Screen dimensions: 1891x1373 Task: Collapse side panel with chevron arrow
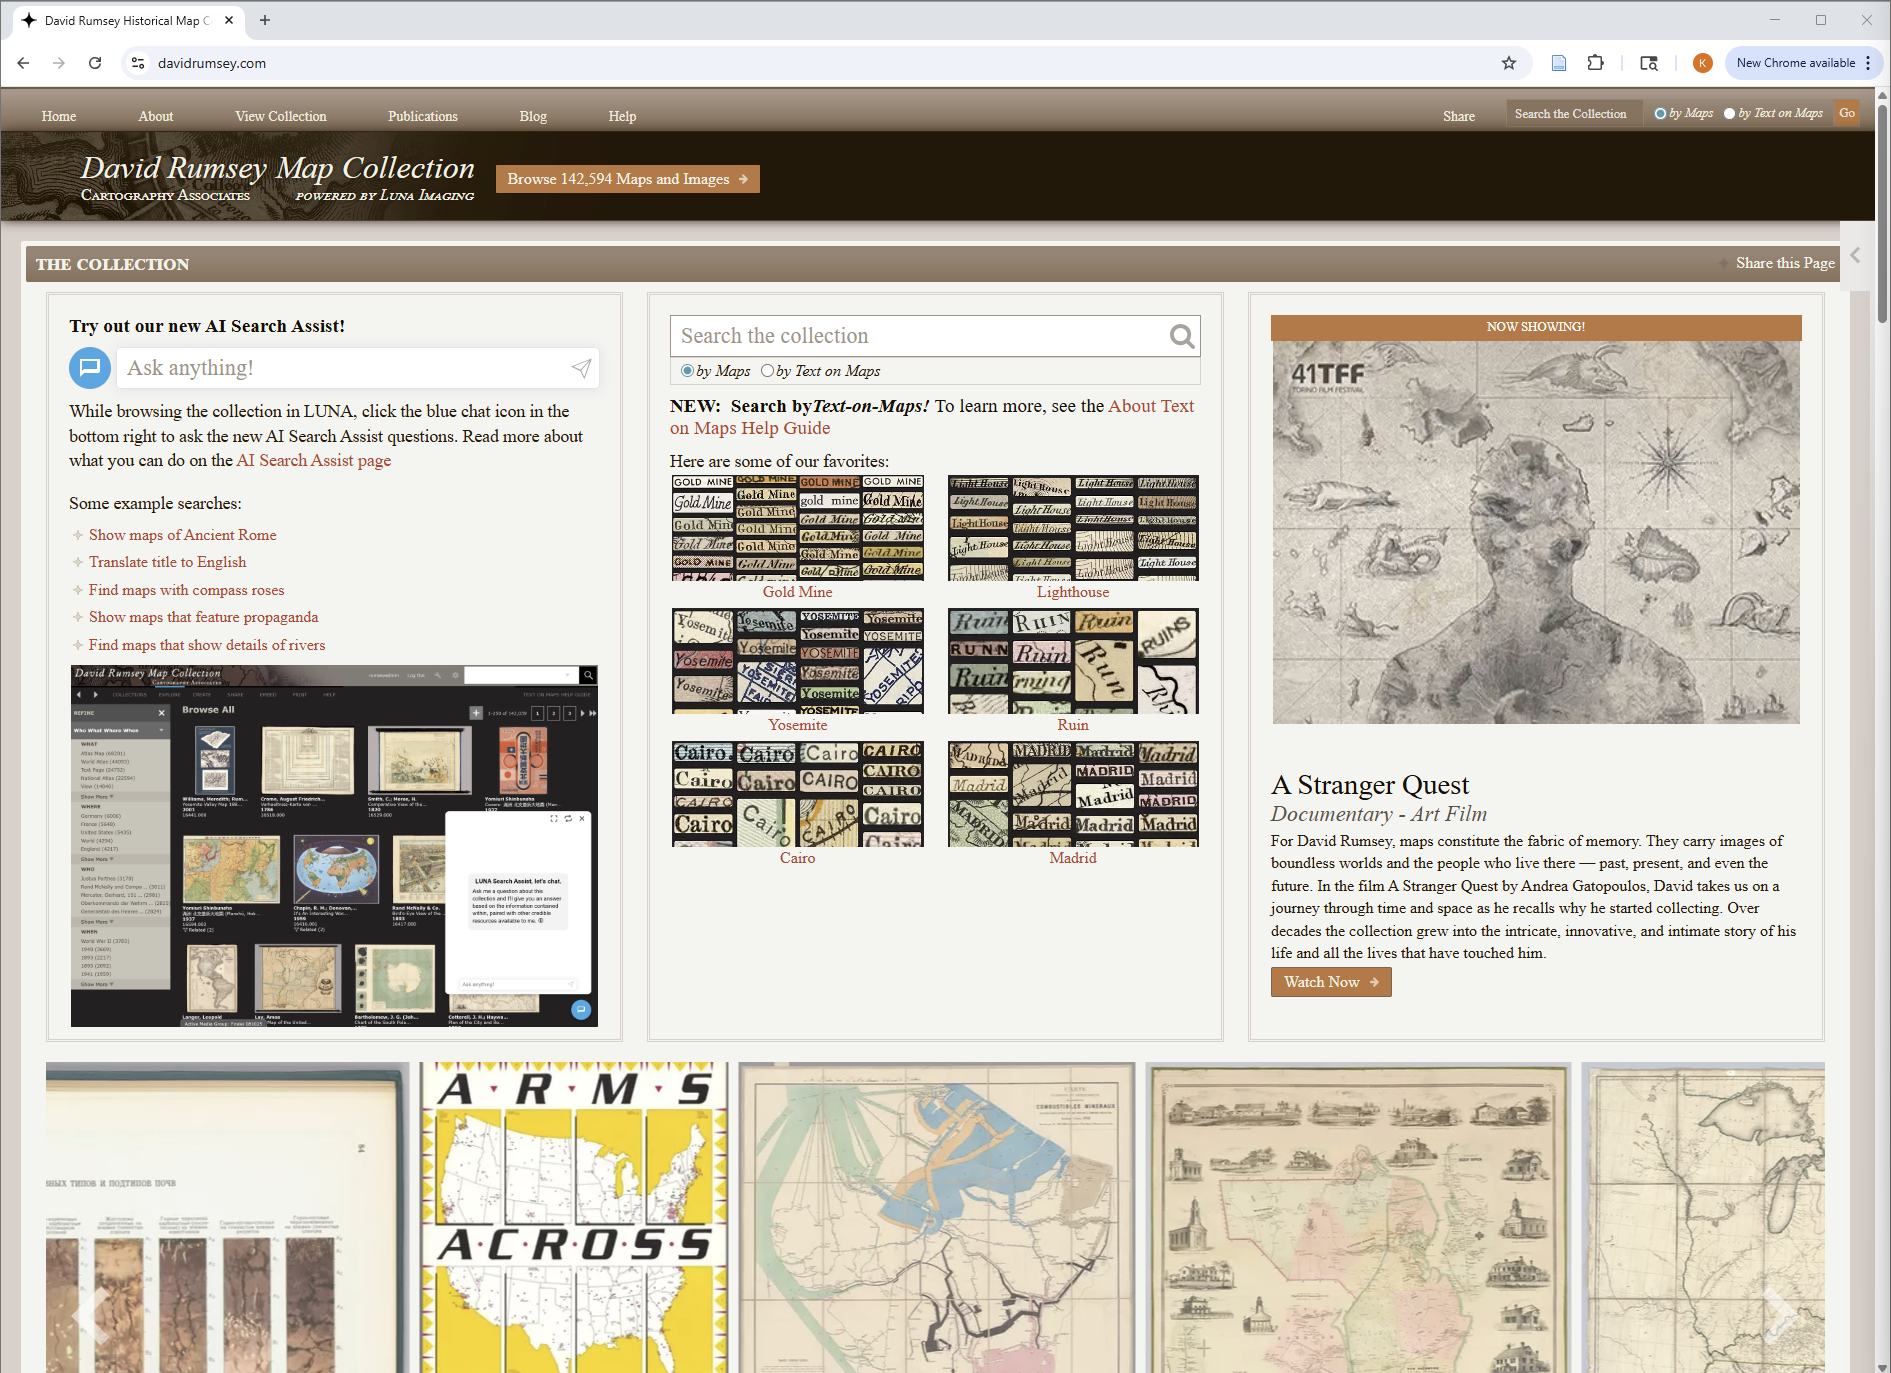coord(1856,255)
